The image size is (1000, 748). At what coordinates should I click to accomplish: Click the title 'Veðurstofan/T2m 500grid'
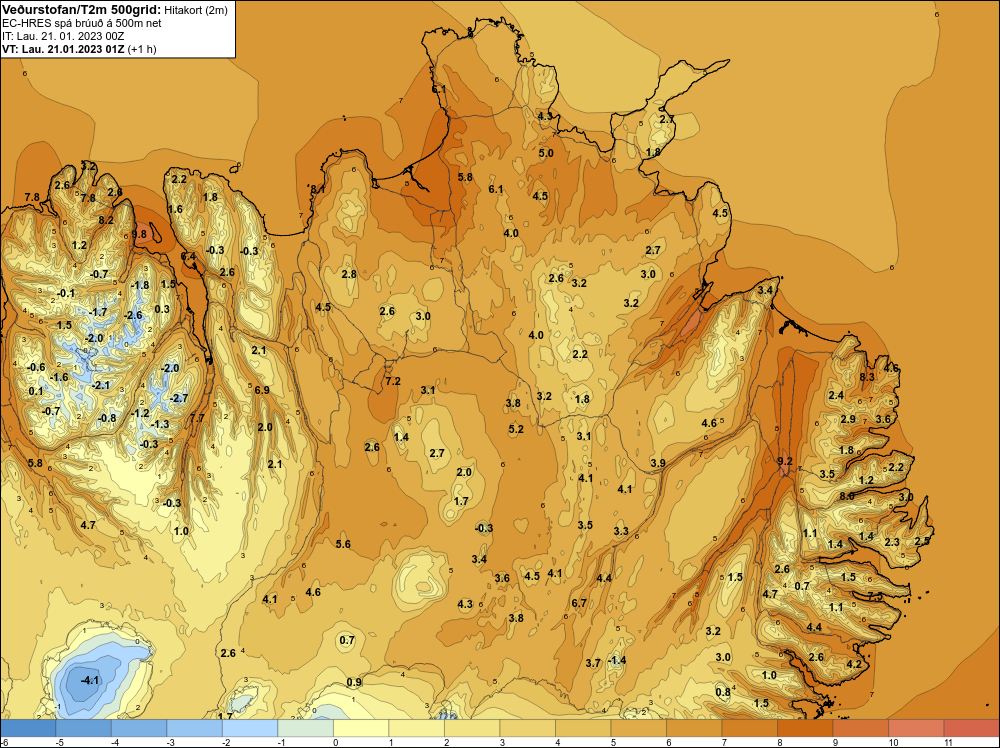[x=81, y=10]
